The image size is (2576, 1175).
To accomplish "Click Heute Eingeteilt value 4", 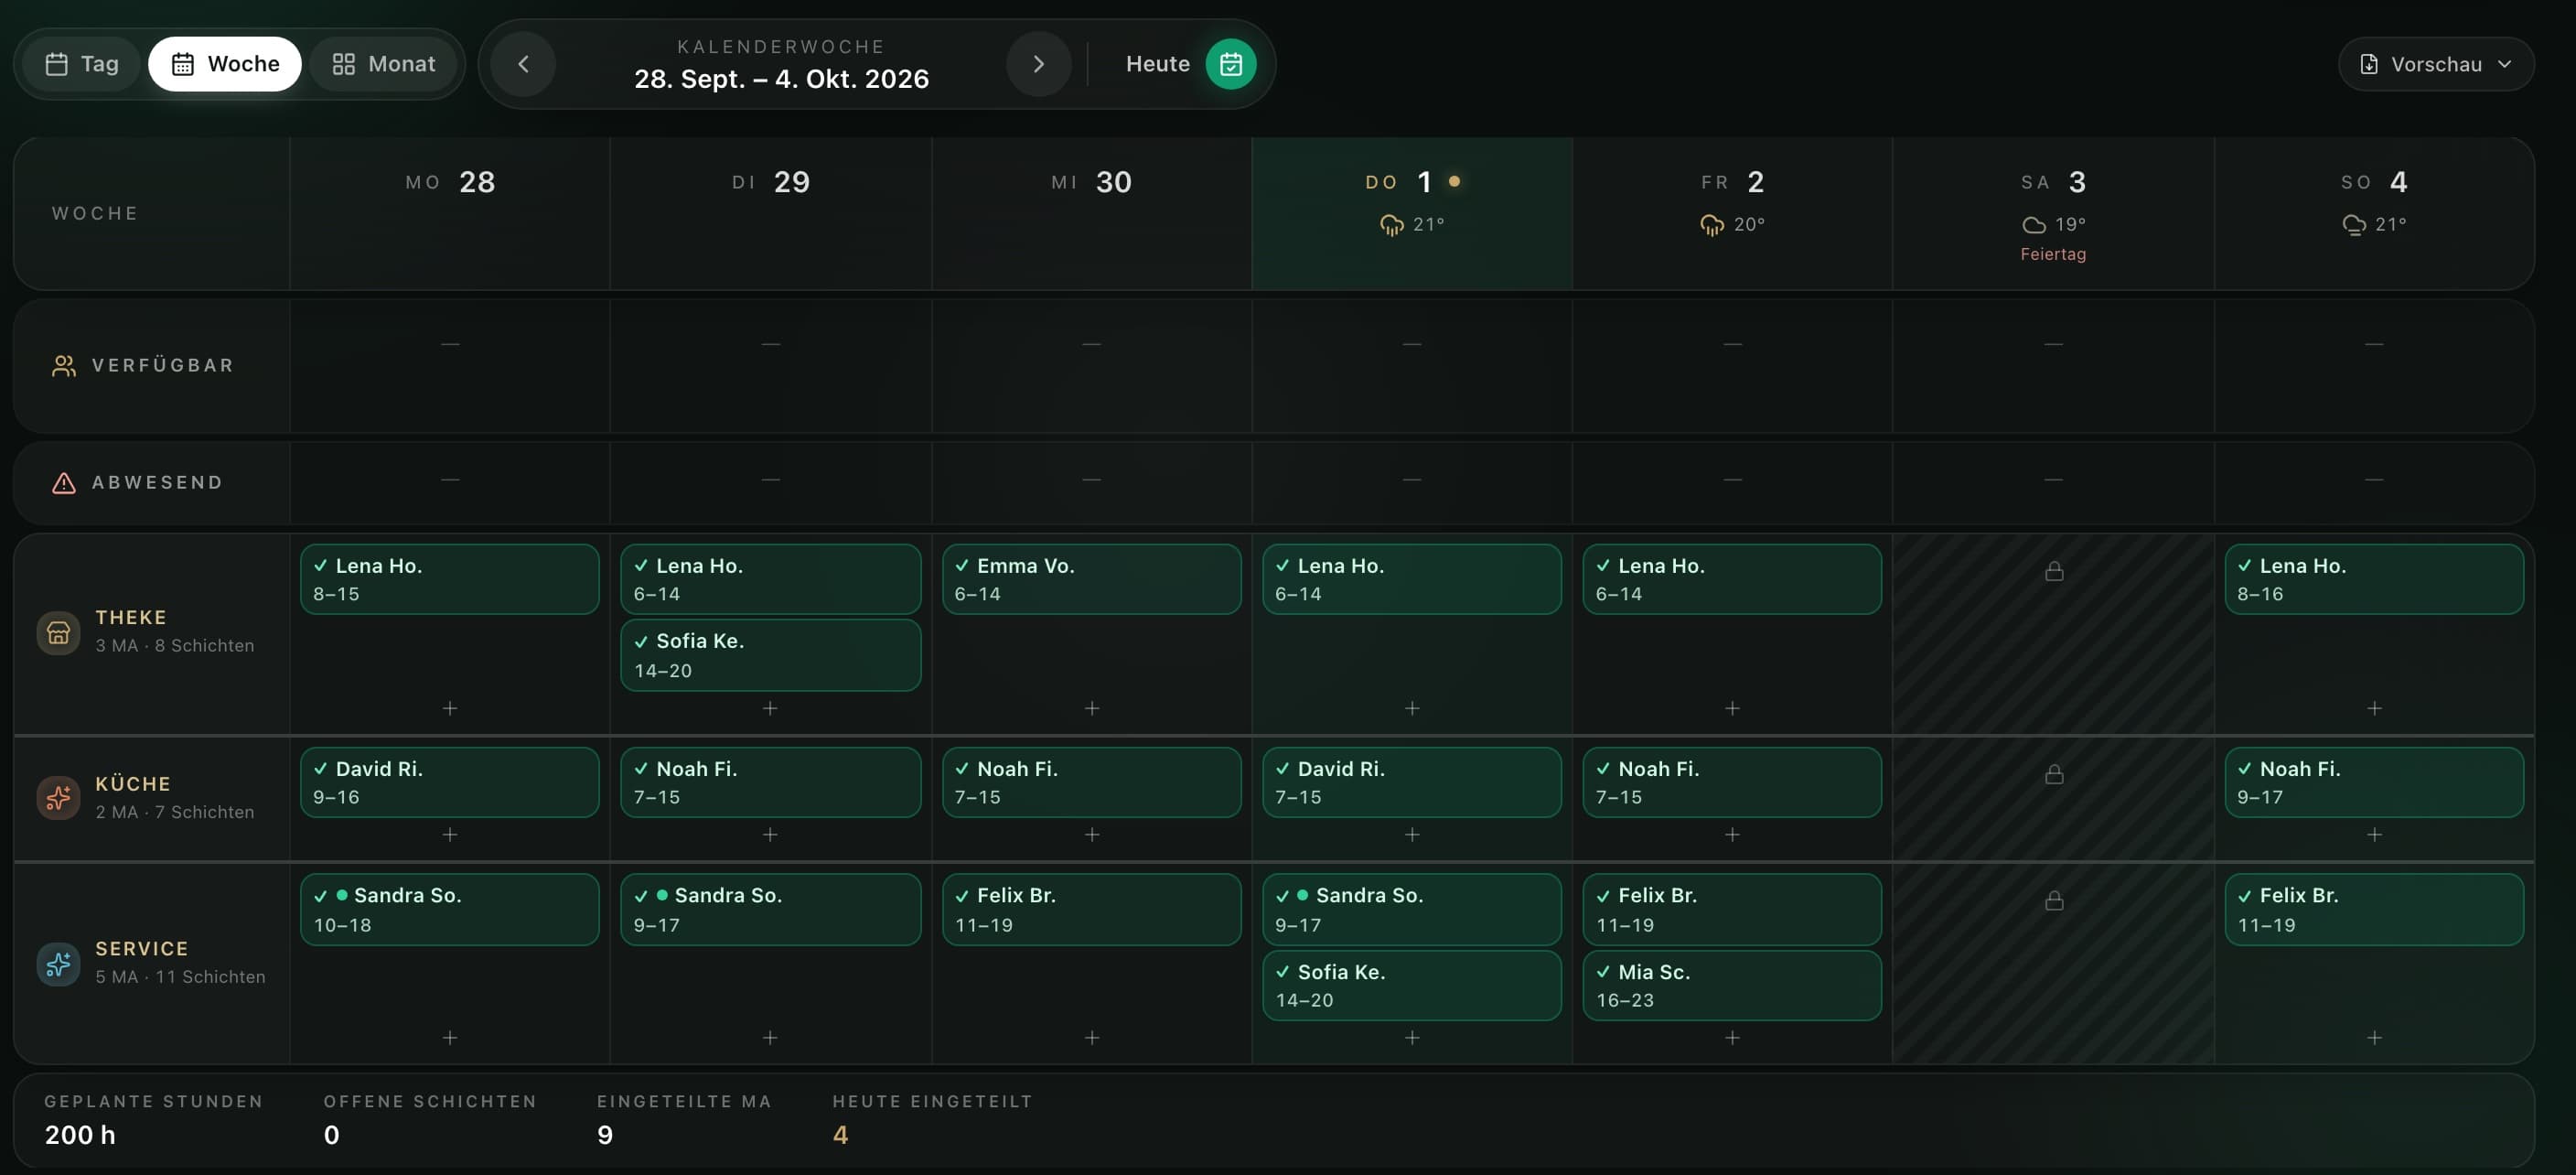I will [840, 1135].
